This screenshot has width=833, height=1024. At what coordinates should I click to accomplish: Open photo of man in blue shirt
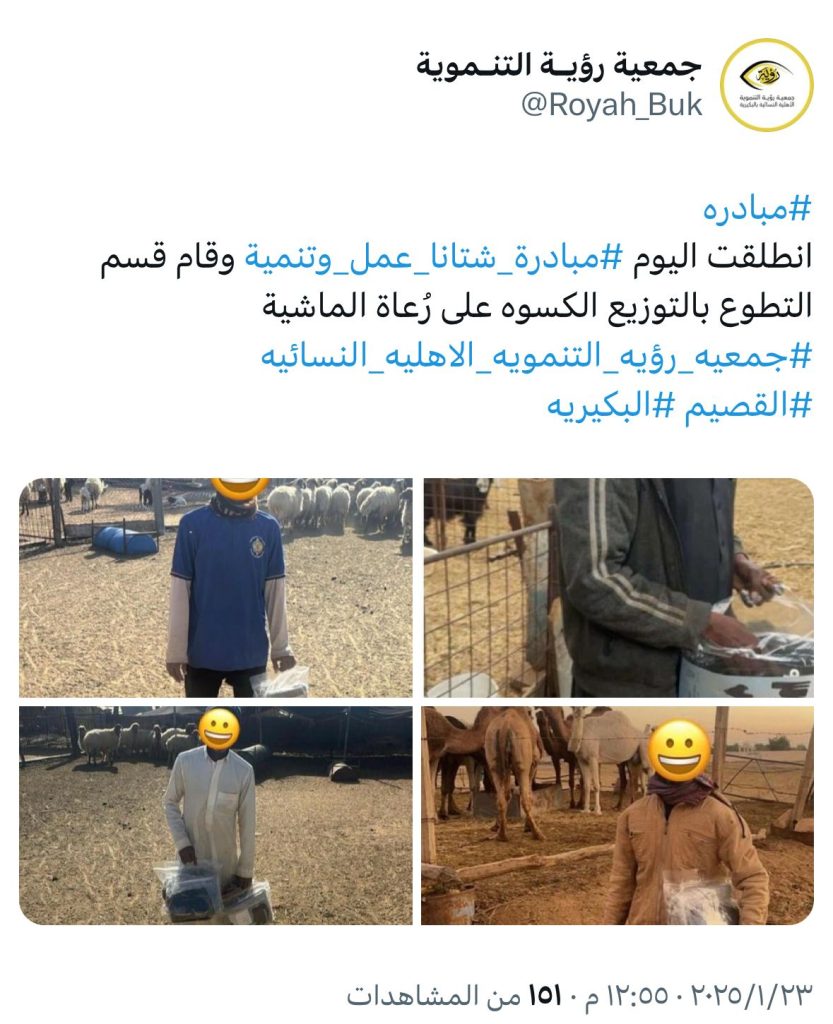click(215, 588)
